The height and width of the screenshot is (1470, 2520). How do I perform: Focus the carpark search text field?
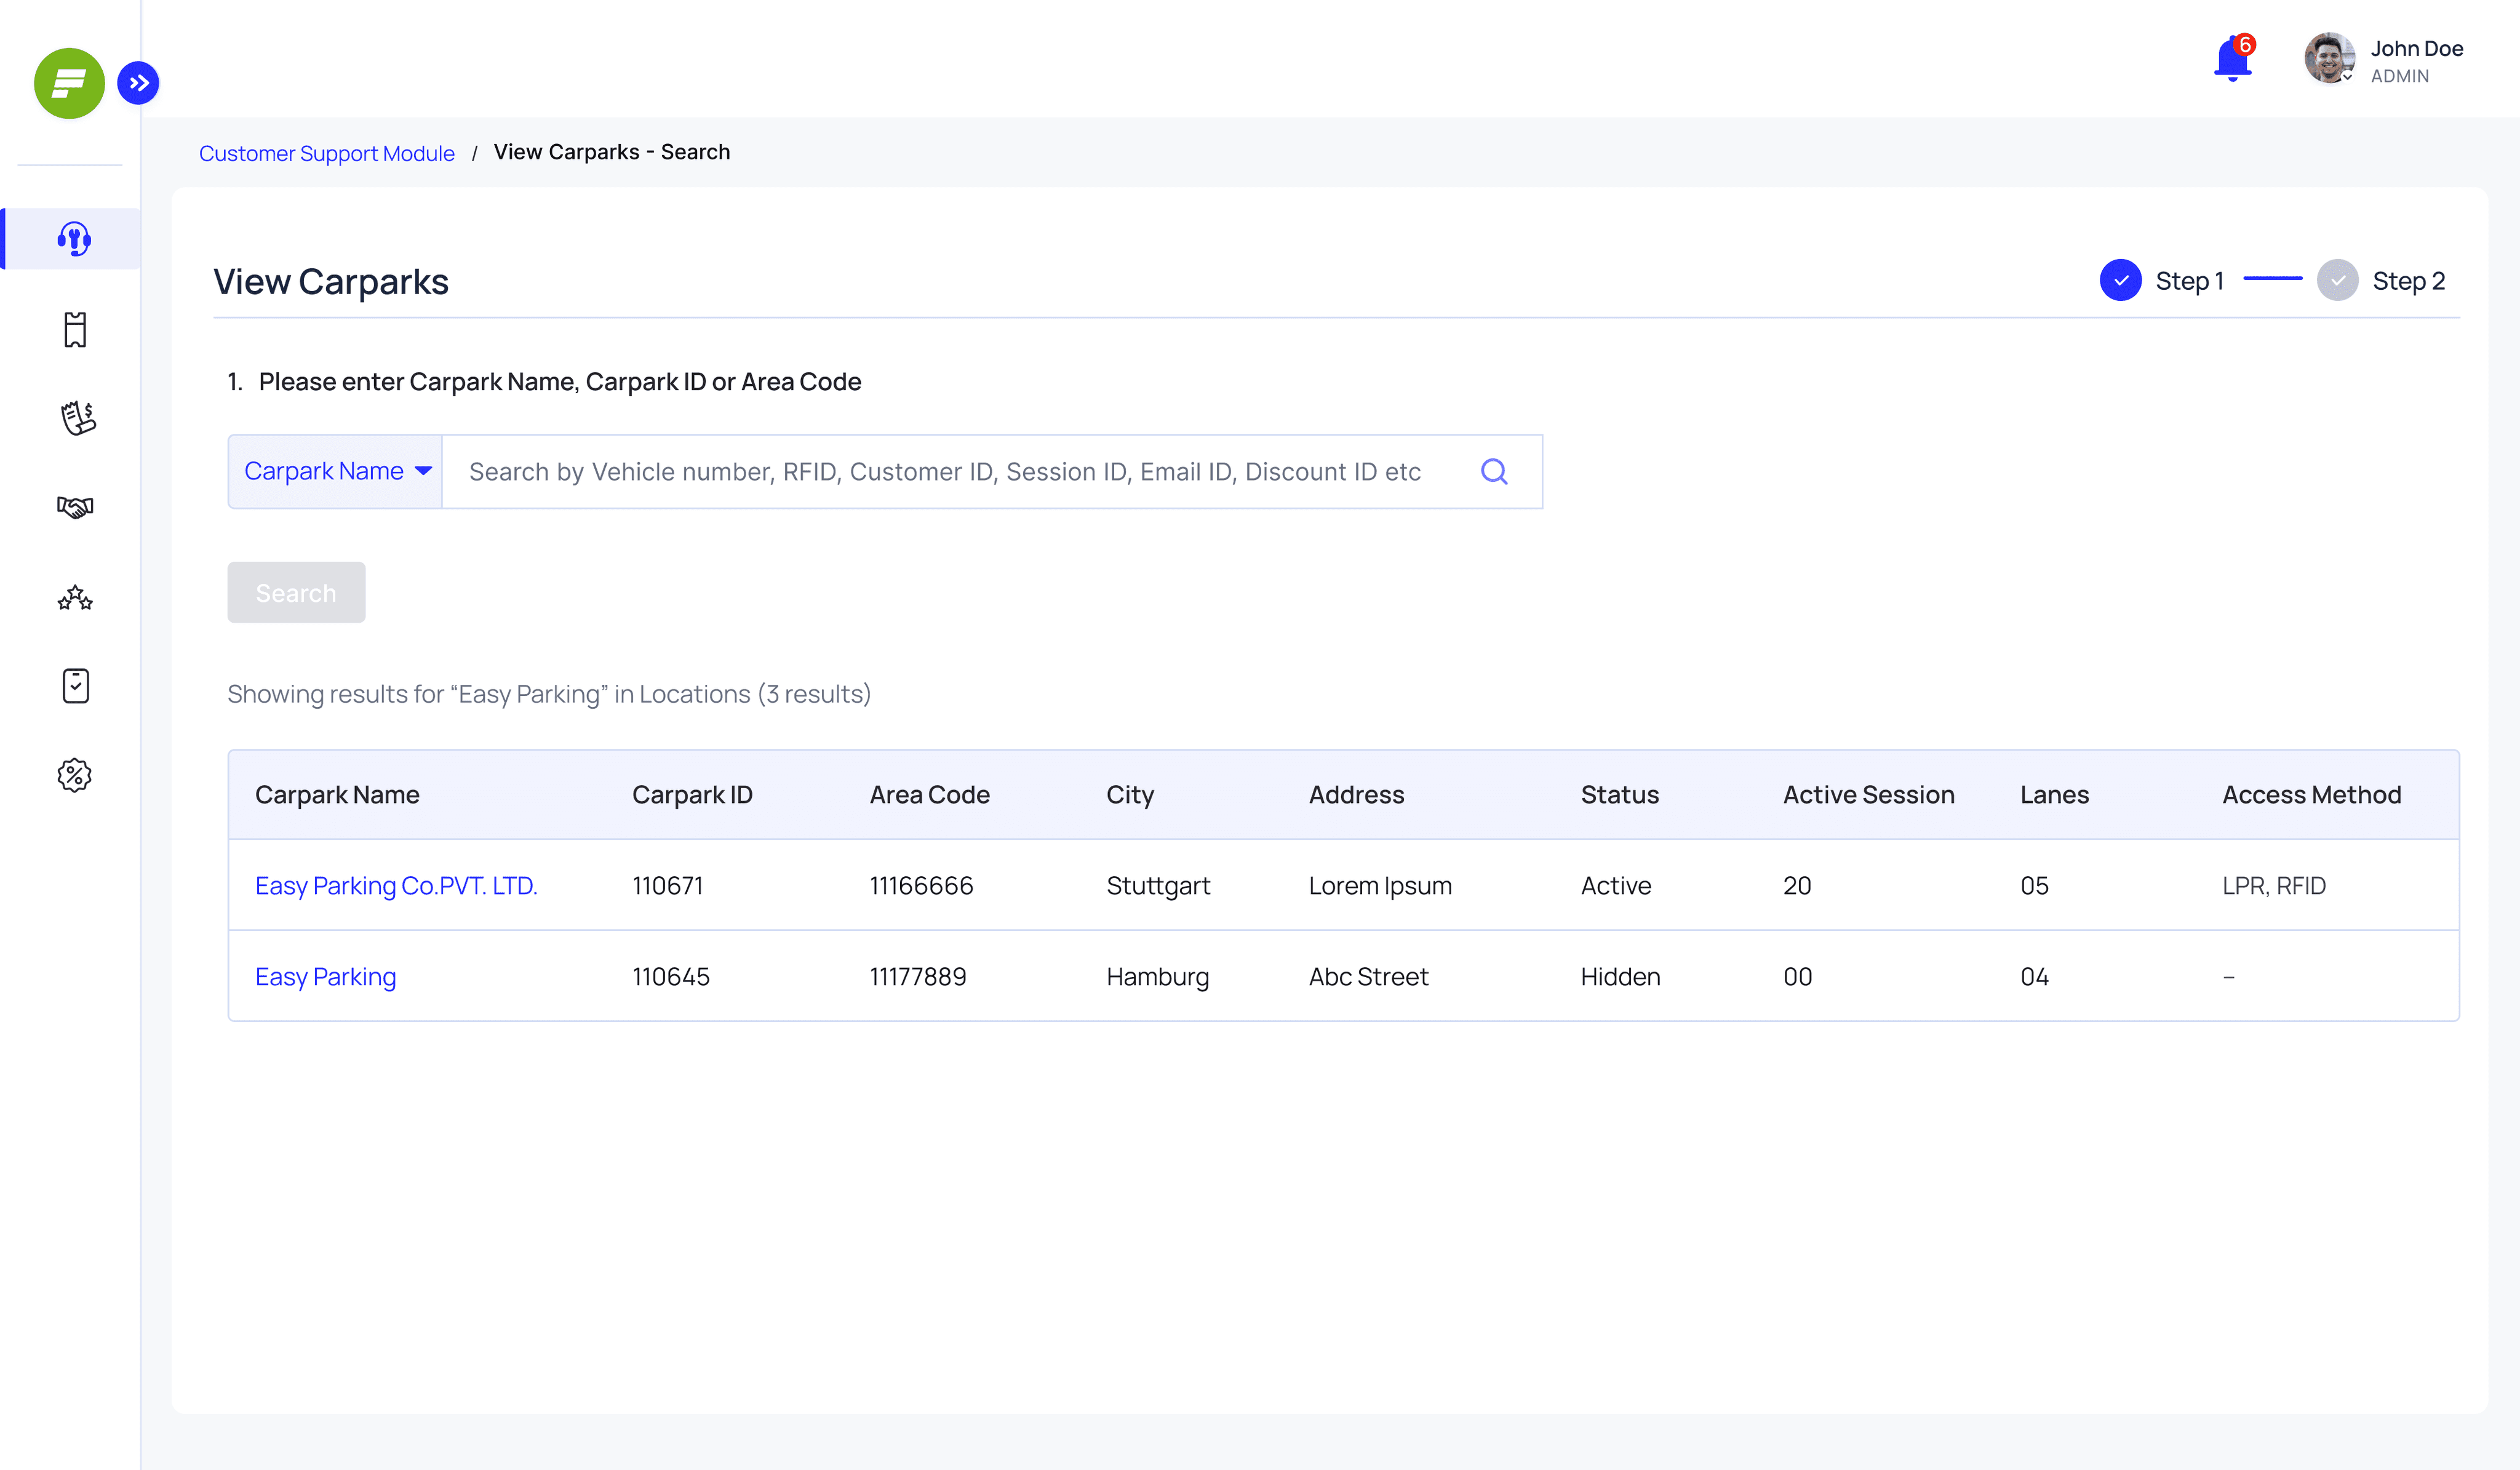click(x=960, y=472)
